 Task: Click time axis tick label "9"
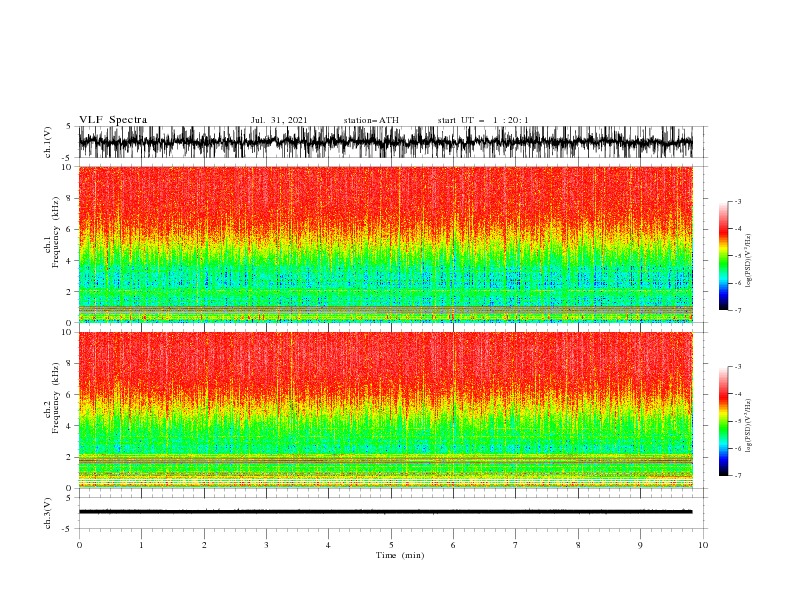(x=640, y=545)
